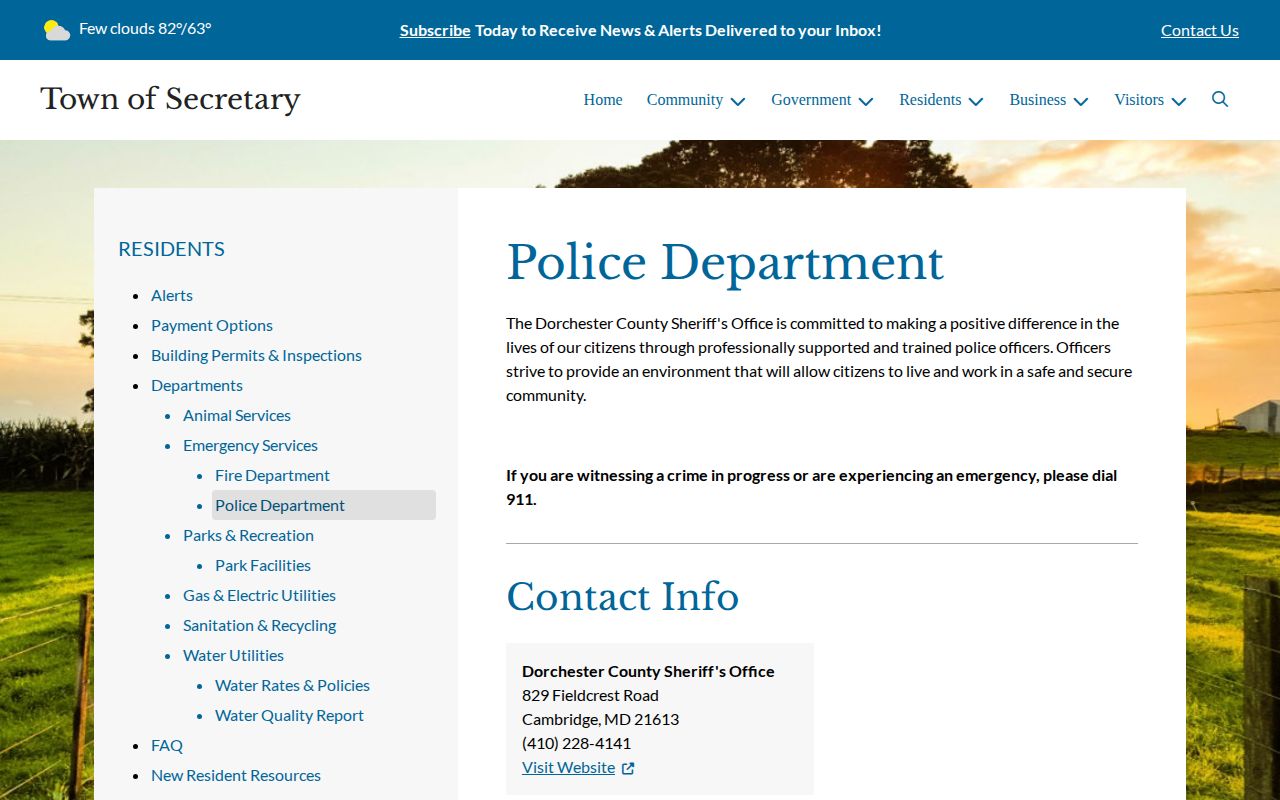Click the address line 829 Fieldcrest Road
The image size is (1280, 800).
pos(590,695)
